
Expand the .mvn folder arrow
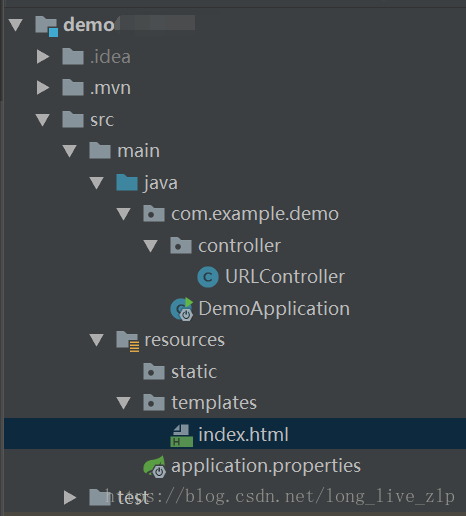coord(43,88)
